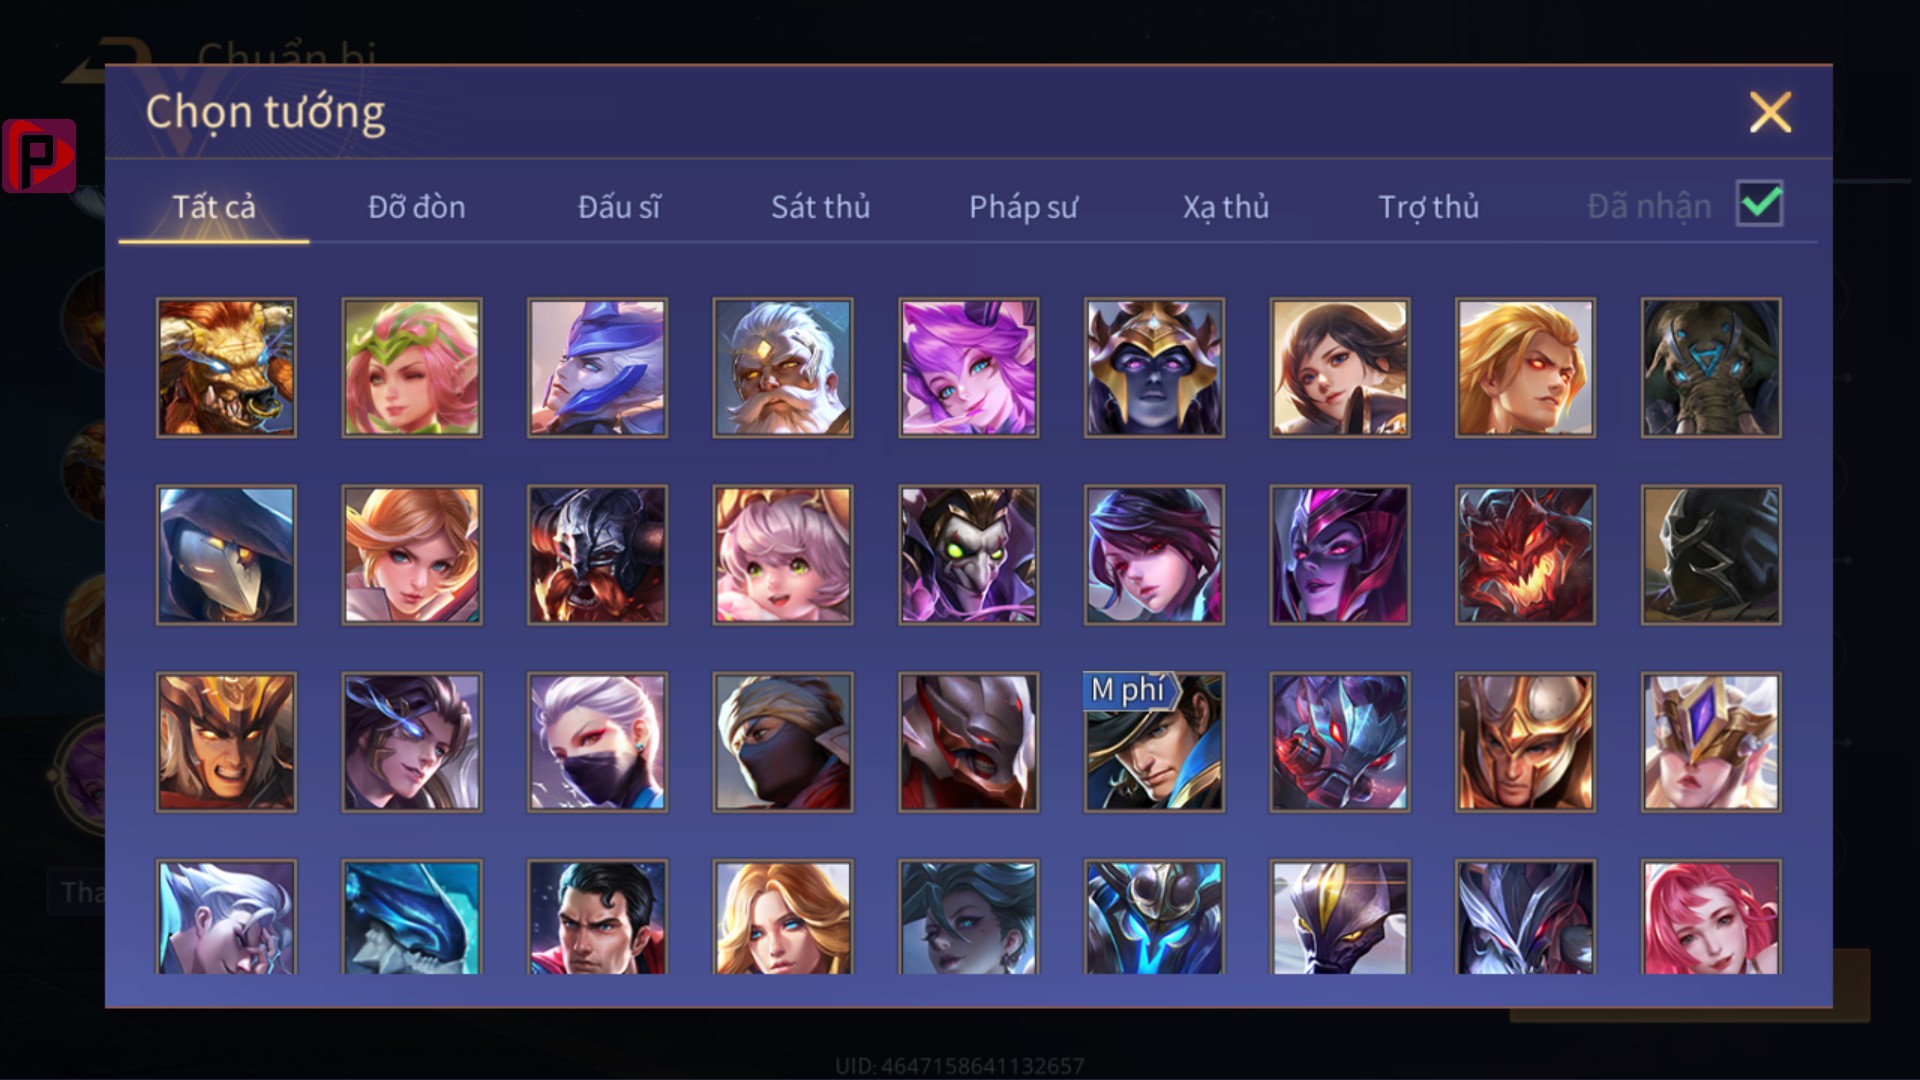Screen dimensions: 1920x1080
Task: Toggle the 'Đã nhận' checkbox
Action: [1759, 204]
